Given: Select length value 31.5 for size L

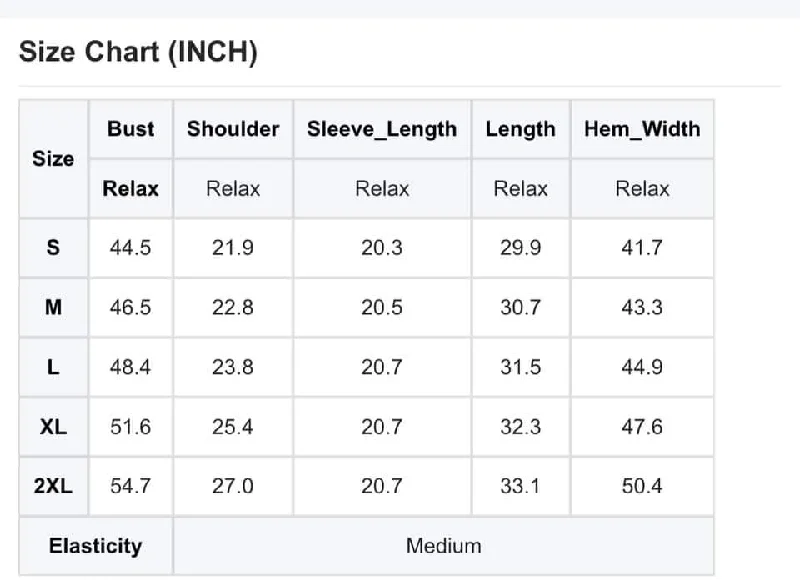Looking at the screenshot, I should [520, 367].
